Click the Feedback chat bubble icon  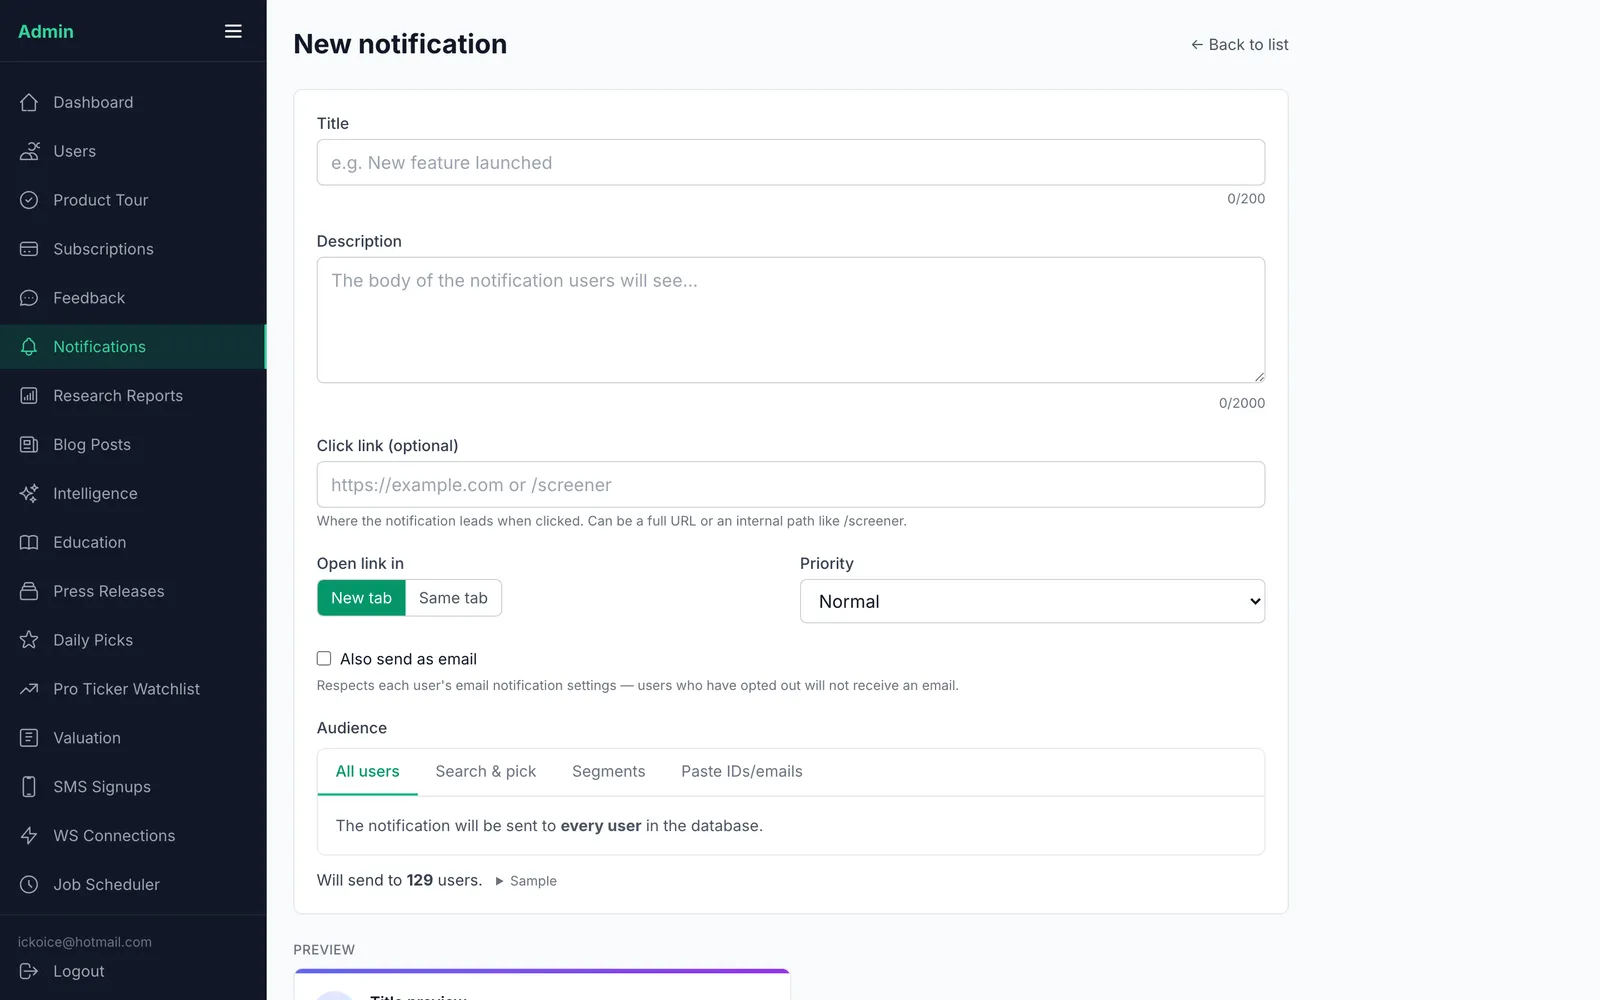tap(29, 298)
